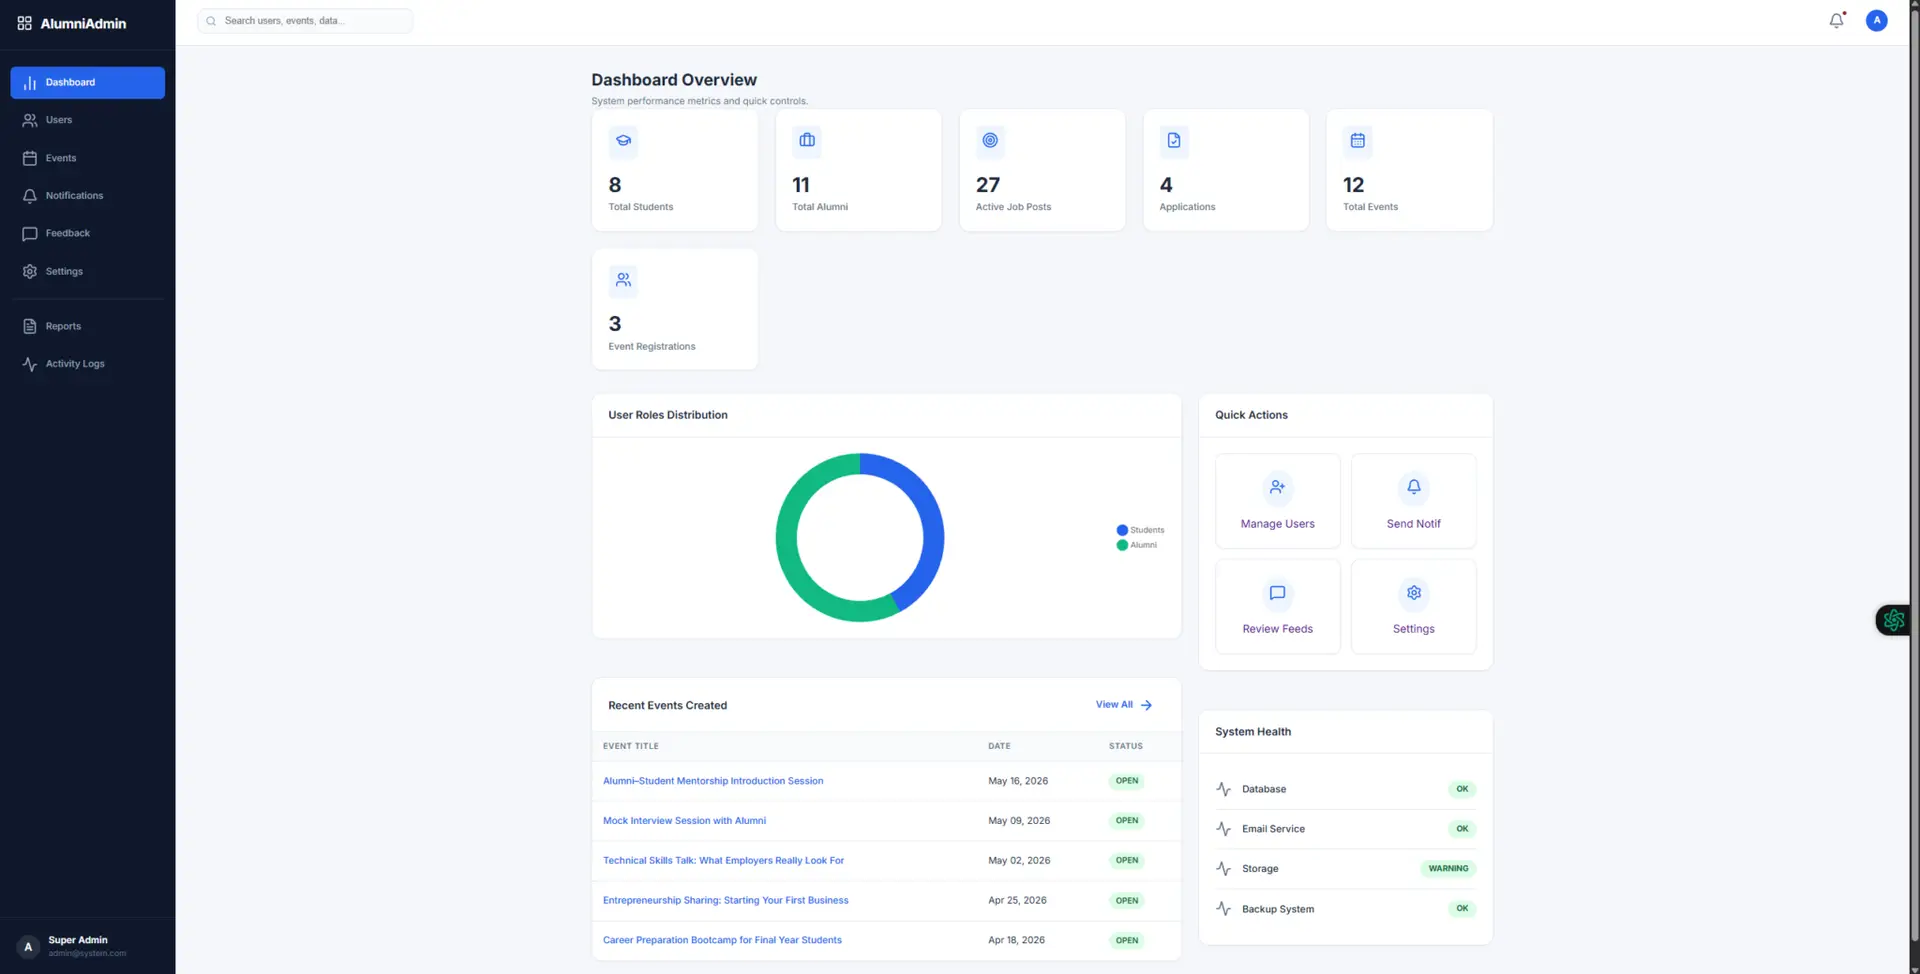The width and height of the screenshot is (1920, 974).
Task: Click the floating green assistant icon
Action: (1893, 620)
